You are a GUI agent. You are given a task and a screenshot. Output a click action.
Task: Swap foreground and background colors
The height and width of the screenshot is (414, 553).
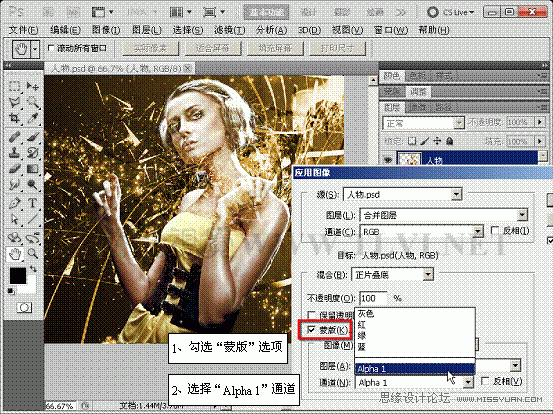33,269
